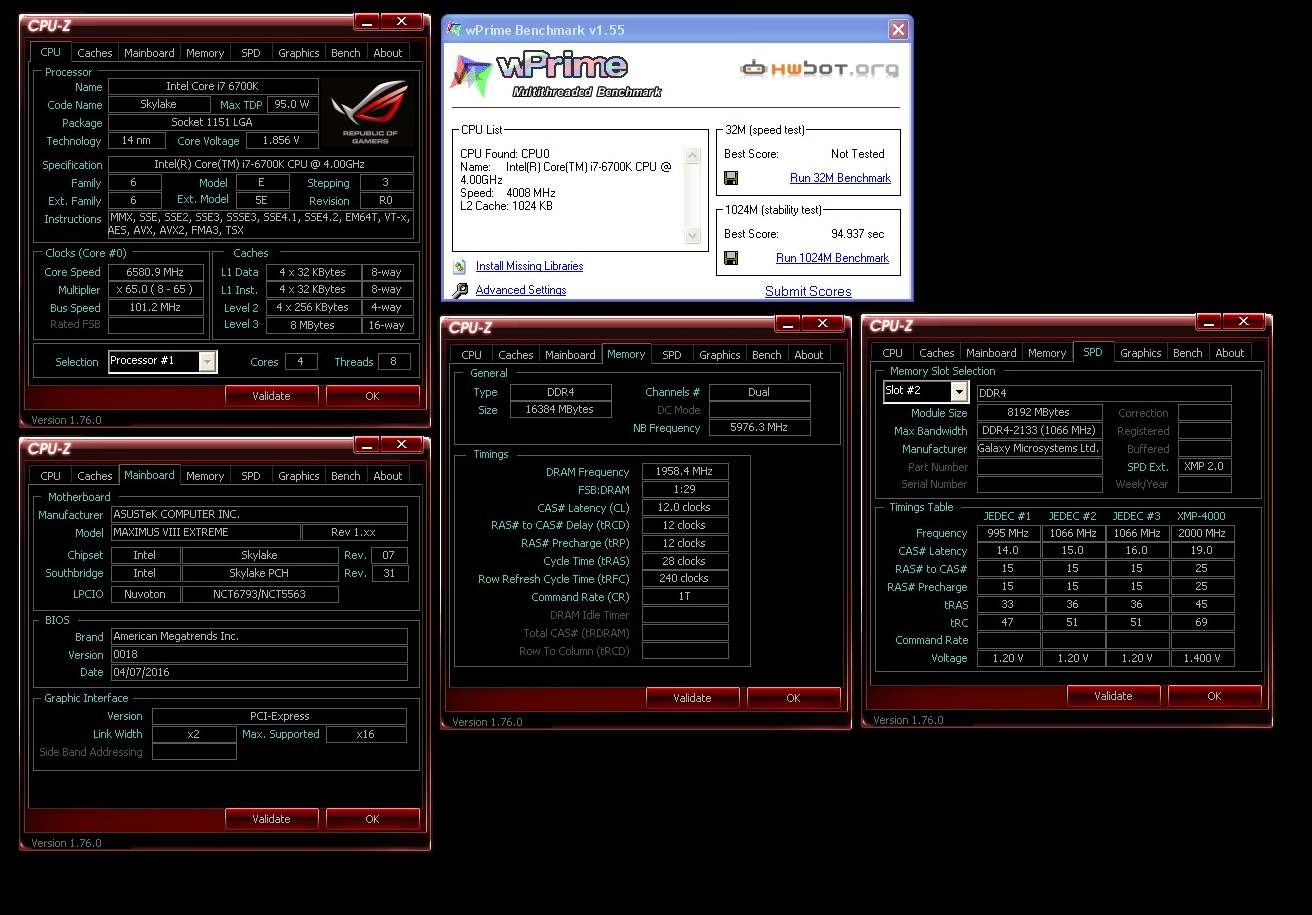The height and width of the screenshot is (915, 1312).
Task: Click the DRAM Frequency 1958.4 MHz value
Action: tap(685, 472)
